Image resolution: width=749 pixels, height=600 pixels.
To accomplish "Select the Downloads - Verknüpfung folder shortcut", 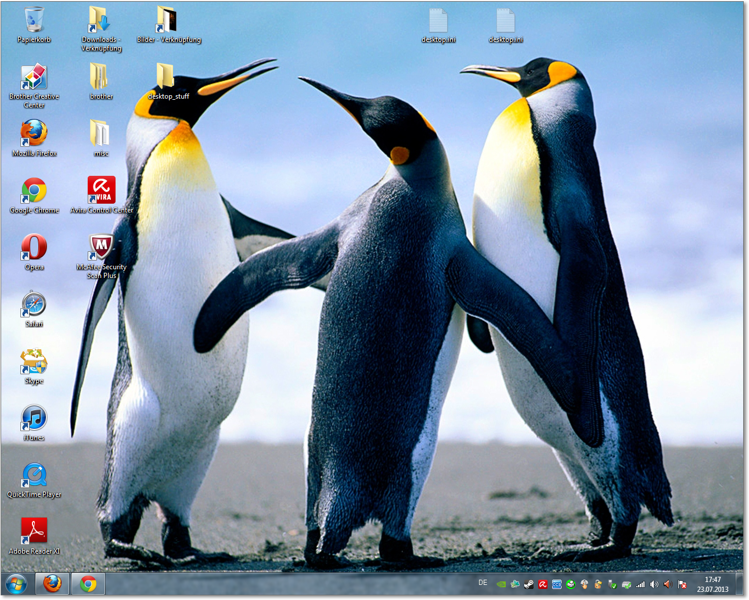I will click(x=100, y=20).
